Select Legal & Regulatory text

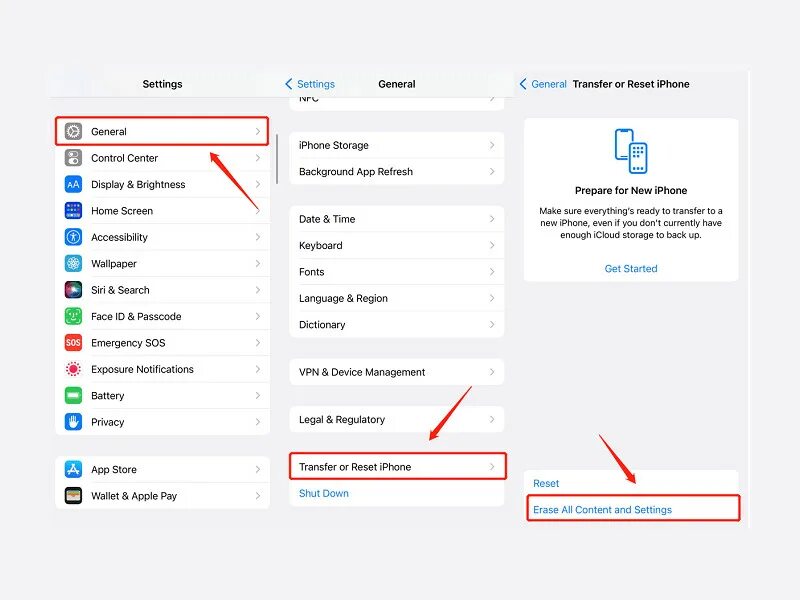click(342, 419)
